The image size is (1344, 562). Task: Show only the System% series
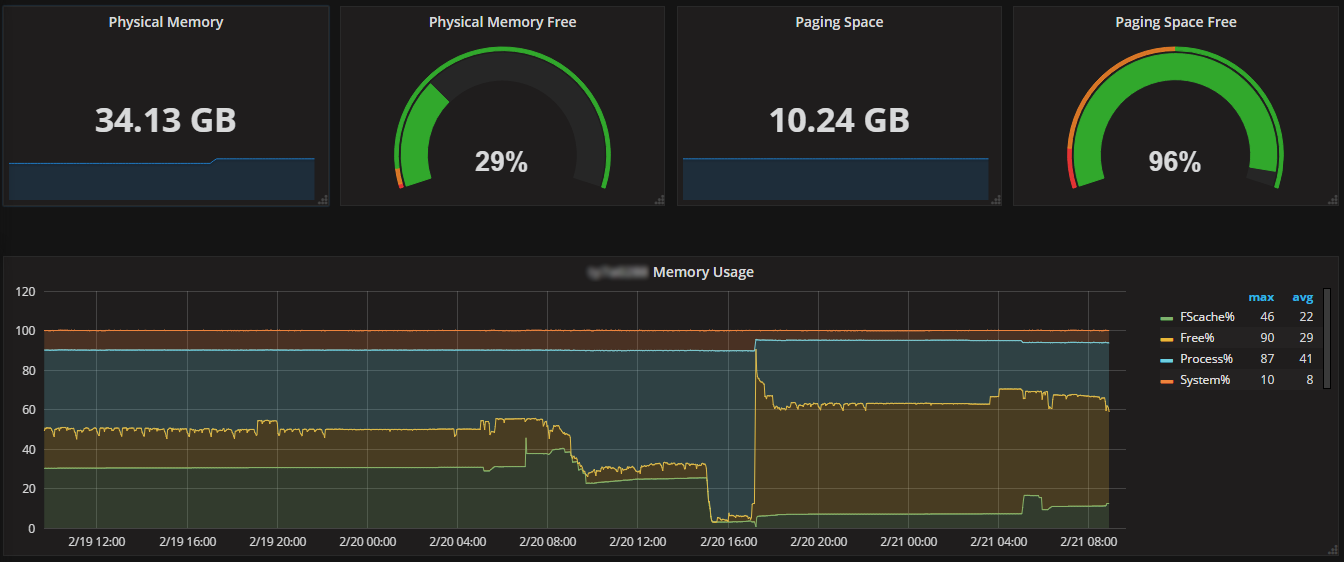click(1205, 380)
